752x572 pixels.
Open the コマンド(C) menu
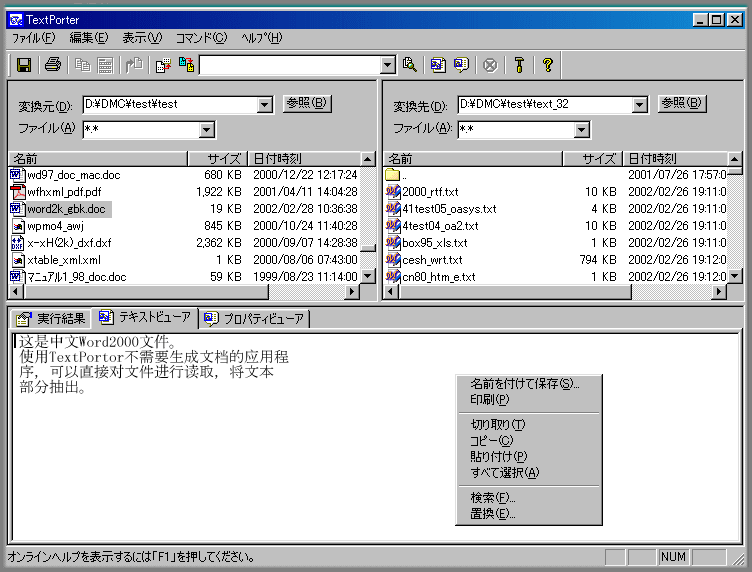[x=201, y=38]
